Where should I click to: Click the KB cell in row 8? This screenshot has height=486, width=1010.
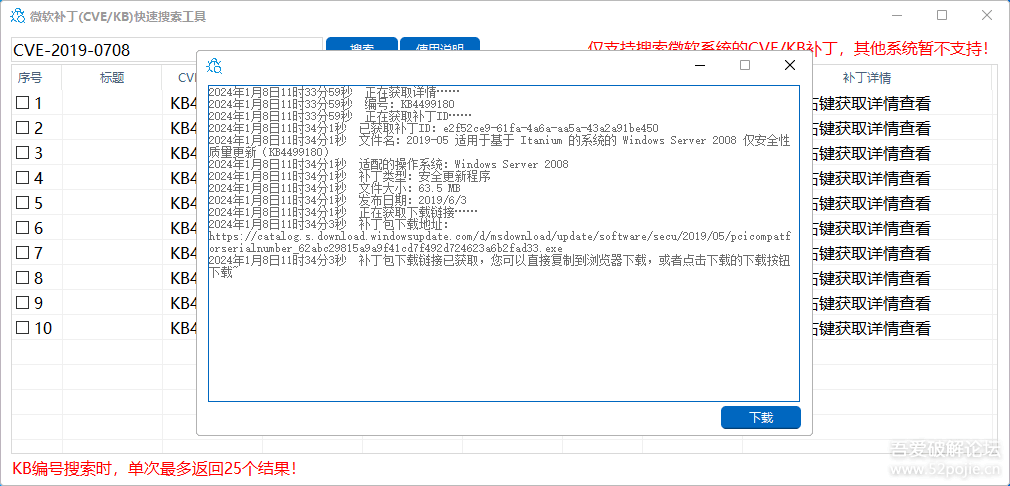(183, 278)
